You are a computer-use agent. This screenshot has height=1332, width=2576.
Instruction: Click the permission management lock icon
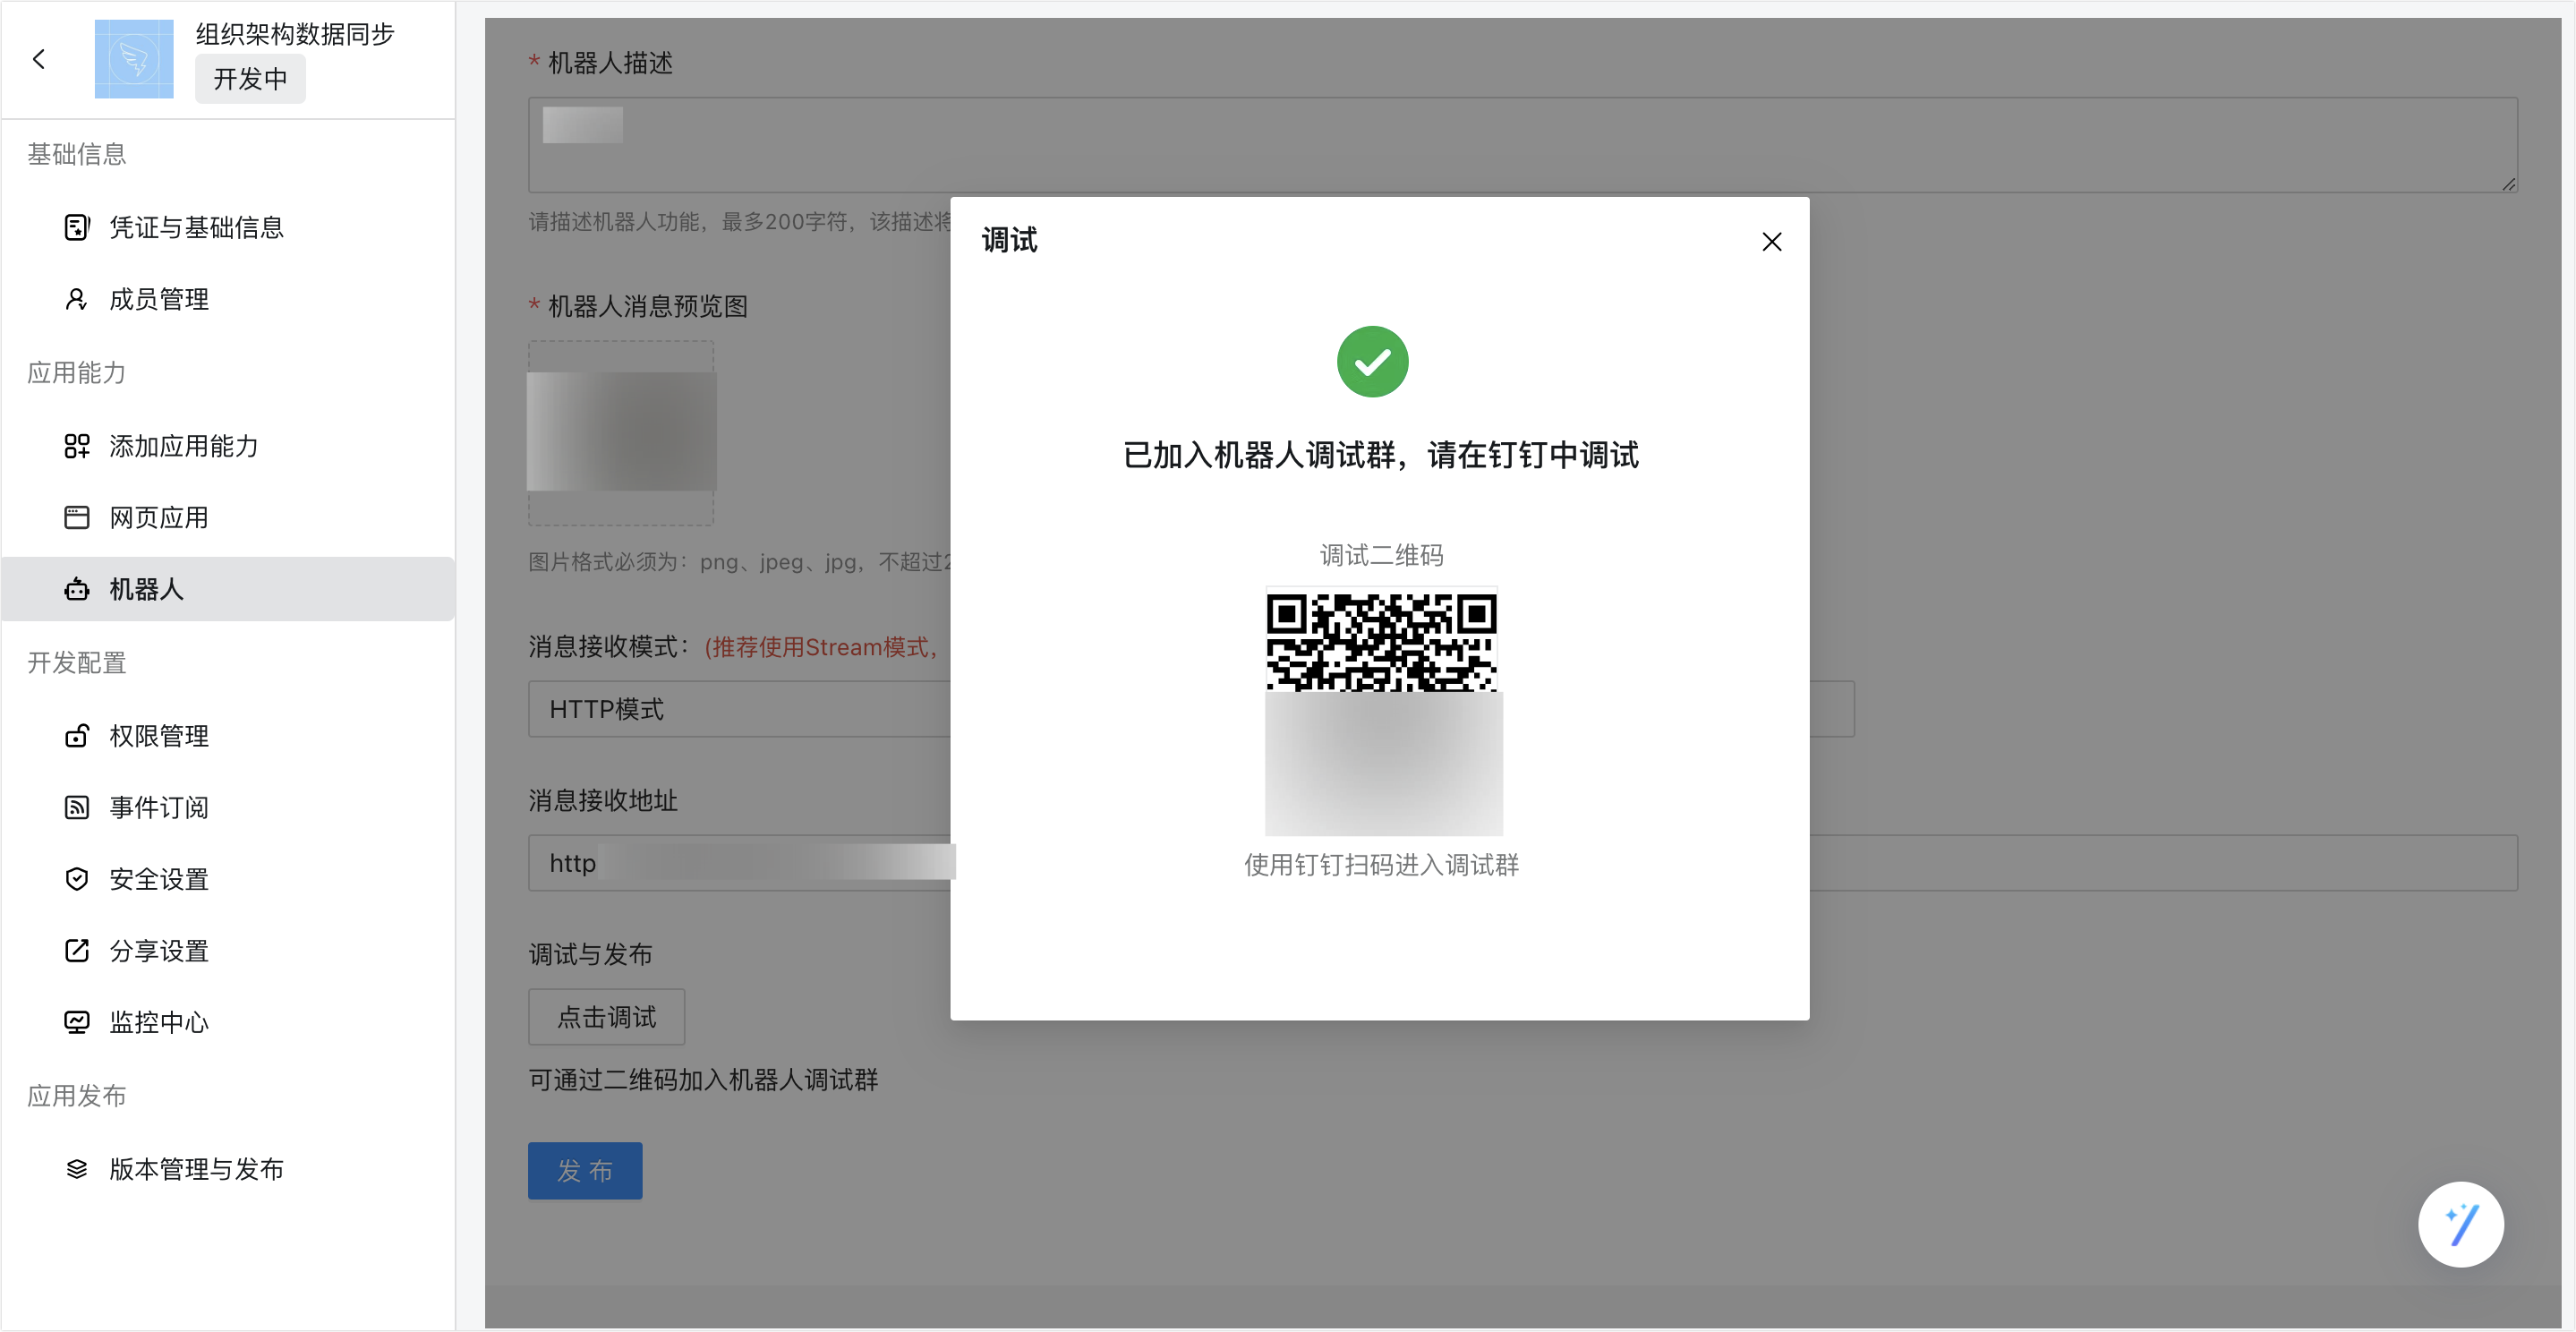click(x=77, y=736)
